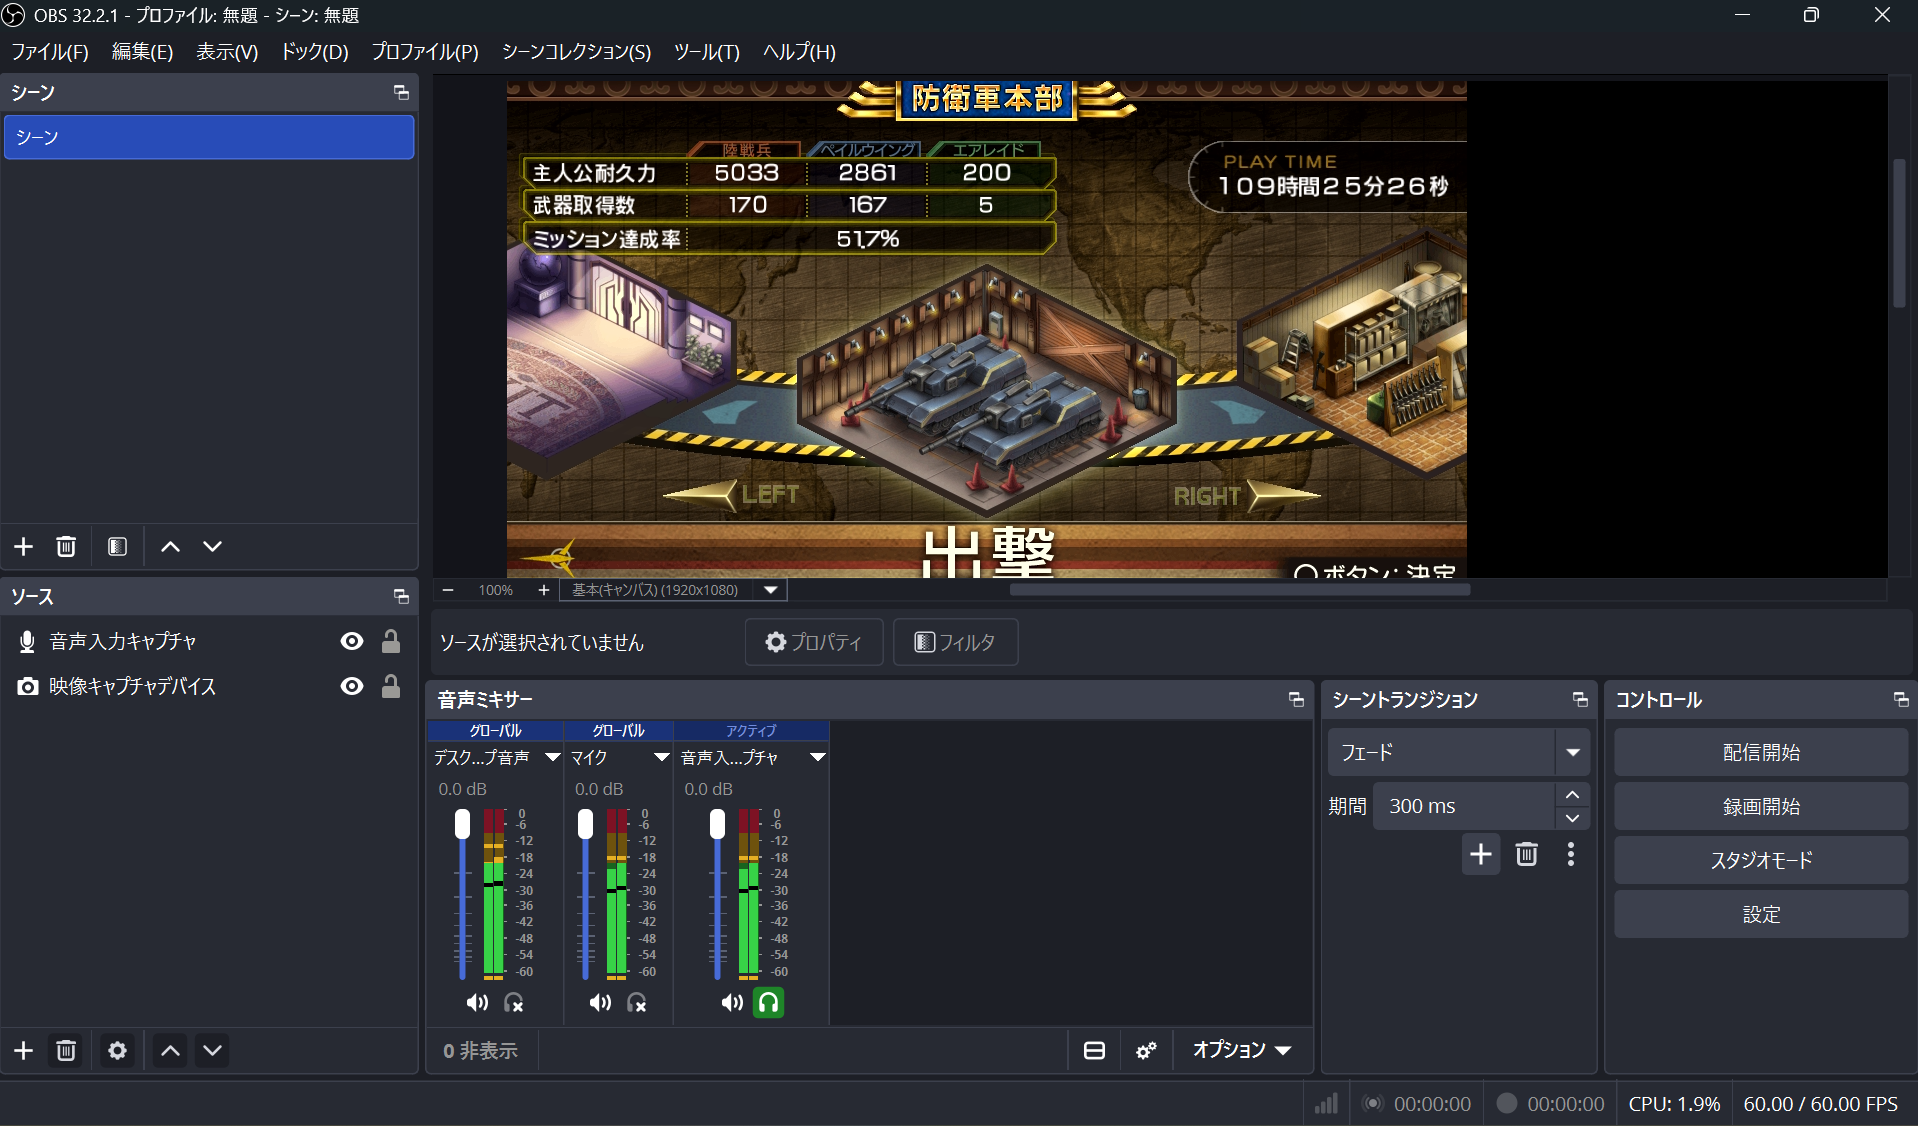This screenshot has width=1918, height=1126.
Task: Move scene up with the up arrow
Action: point(171,546)
